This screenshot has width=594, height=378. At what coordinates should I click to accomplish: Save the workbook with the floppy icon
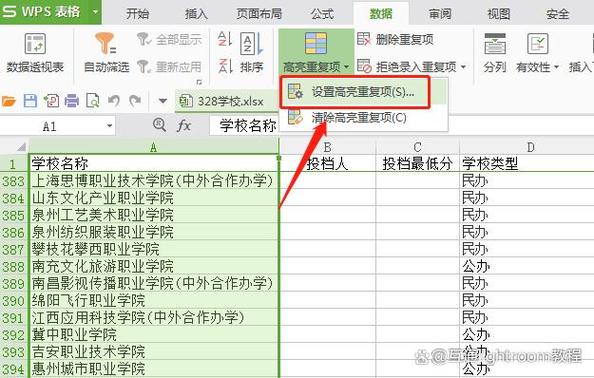pos(30,101)
